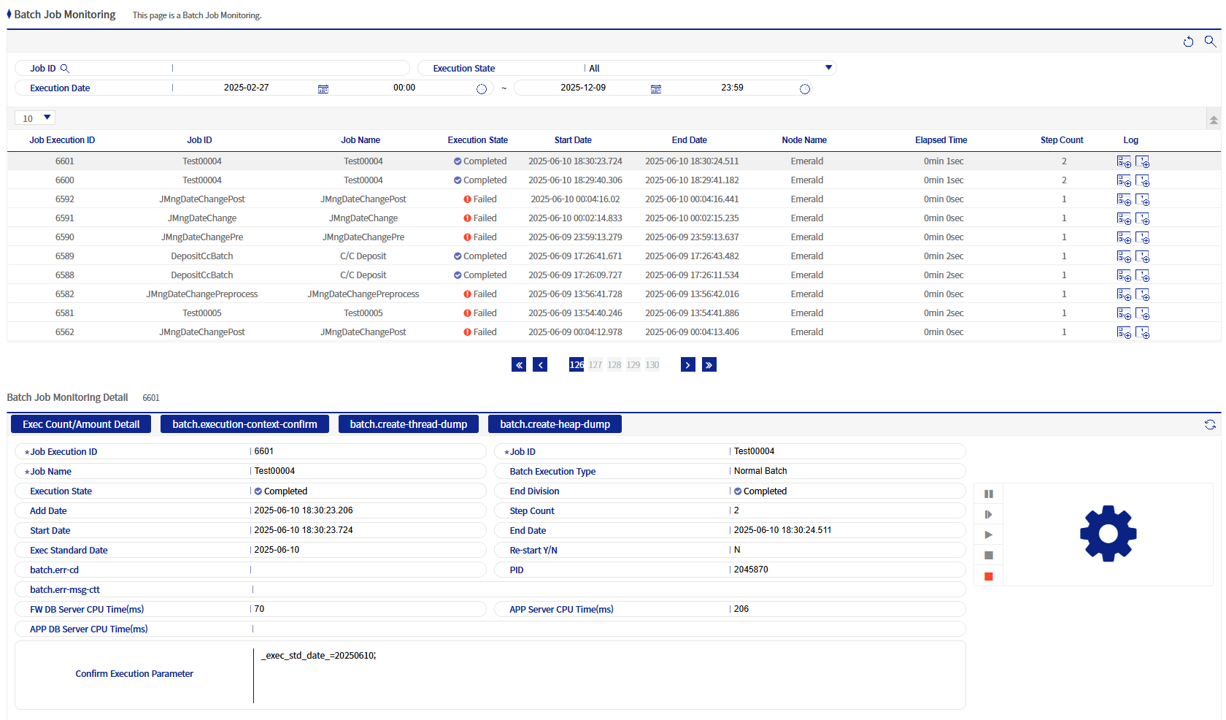Open the start time 00:00 clock picker

(x=481, y=89)
